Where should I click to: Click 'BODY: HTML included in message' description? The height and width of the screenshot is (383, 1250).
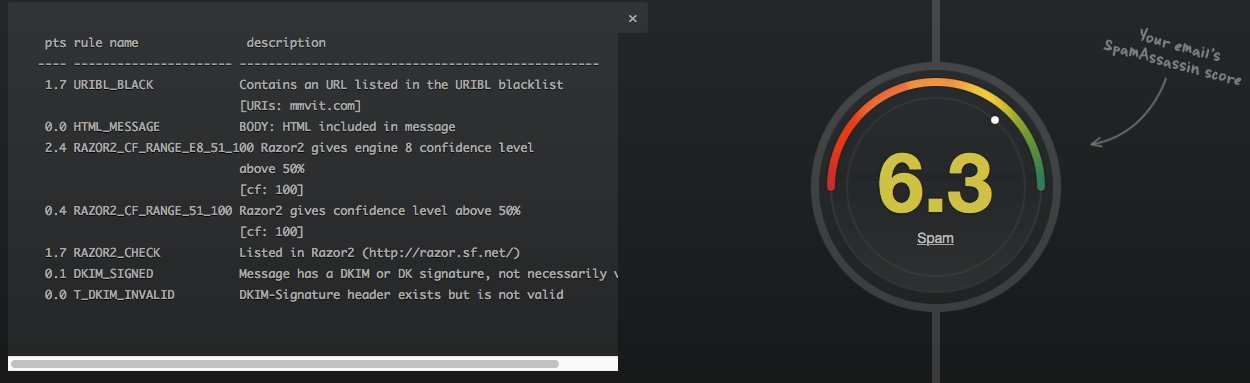point(347,127)
